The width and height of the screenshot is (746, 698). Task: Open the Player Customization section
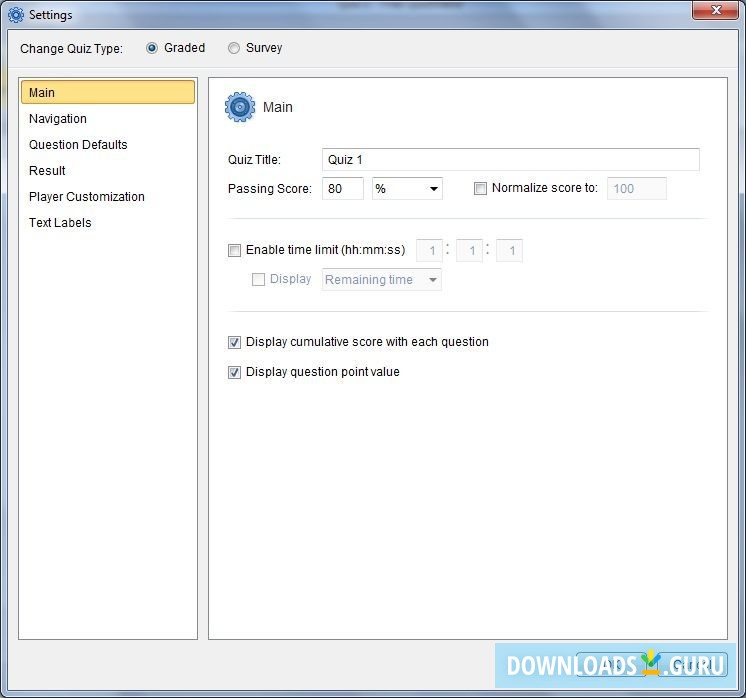click(x=108, y=197)
